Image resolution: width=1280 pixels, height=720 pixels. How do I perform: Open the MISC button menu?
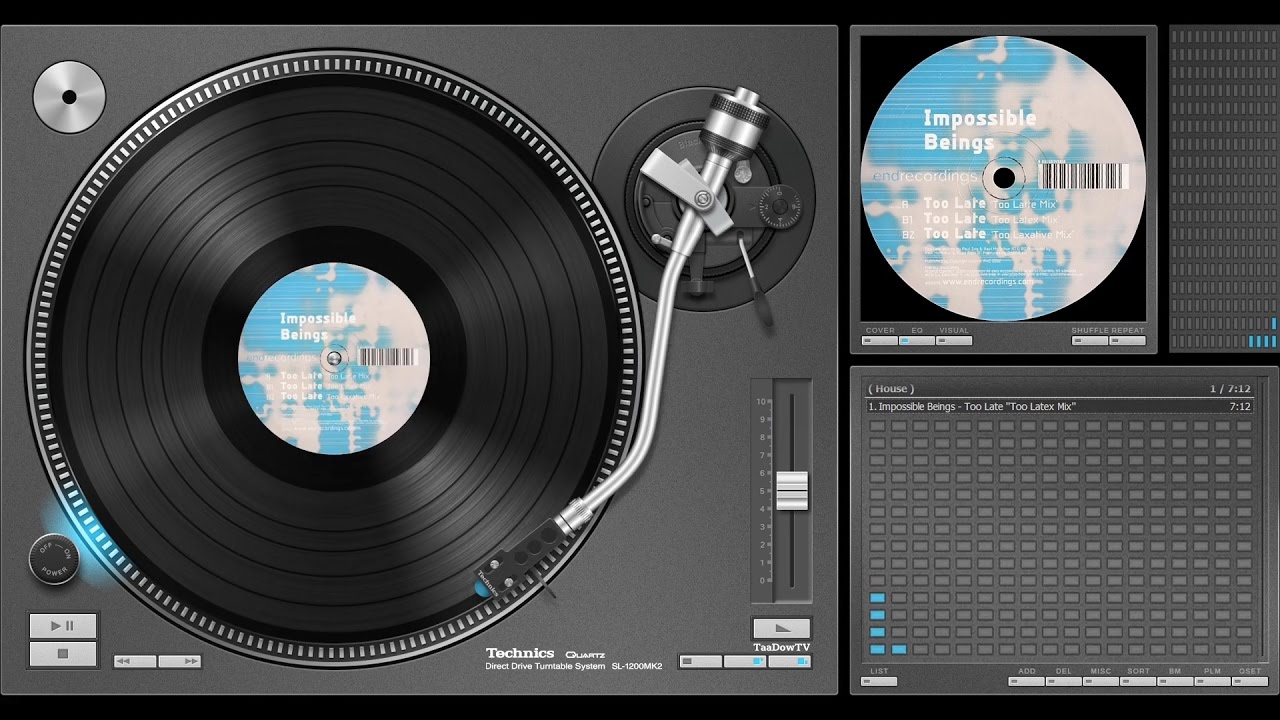[x=1101, y=681]
